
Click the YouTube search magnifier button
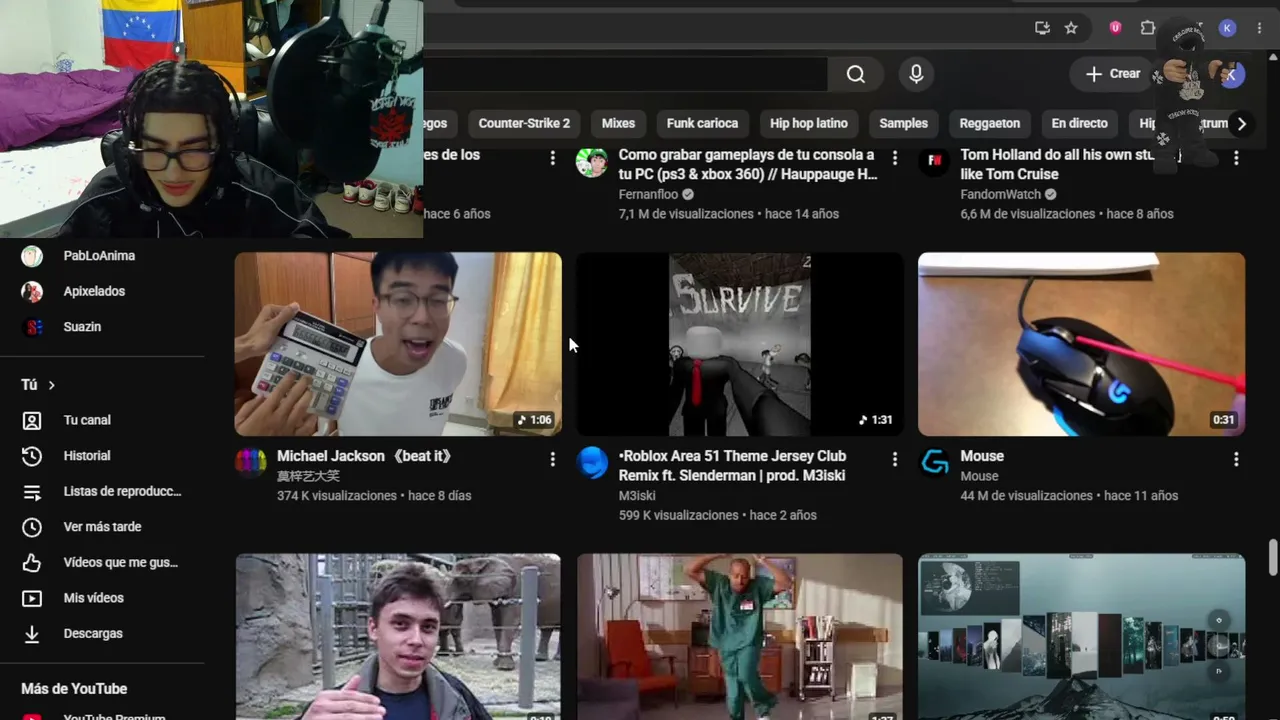(x=855, y=74)
